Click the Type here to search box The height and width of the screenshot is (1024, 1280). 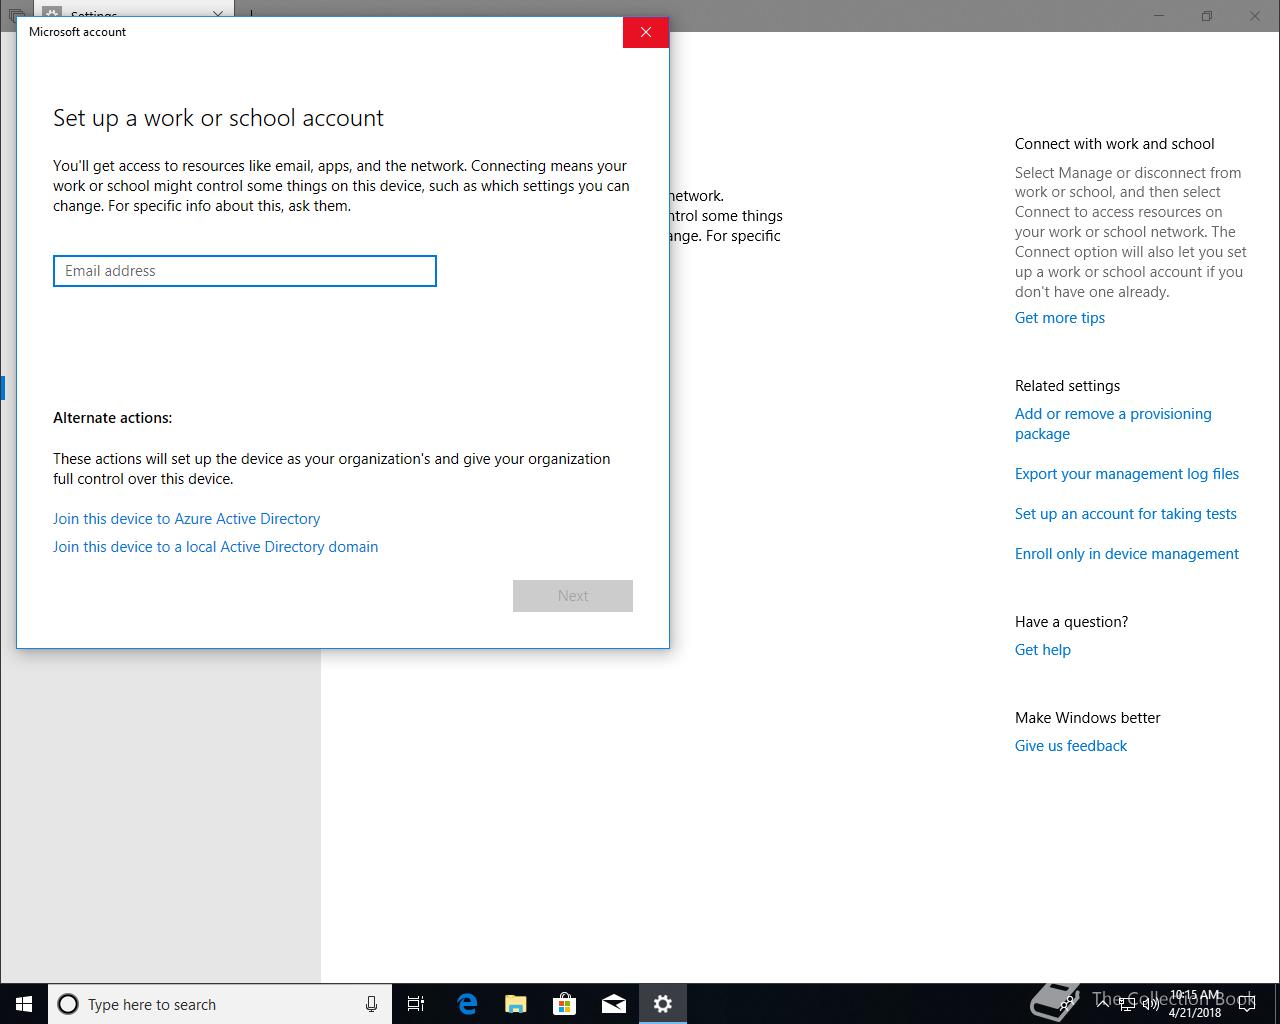pos(220,1004)
